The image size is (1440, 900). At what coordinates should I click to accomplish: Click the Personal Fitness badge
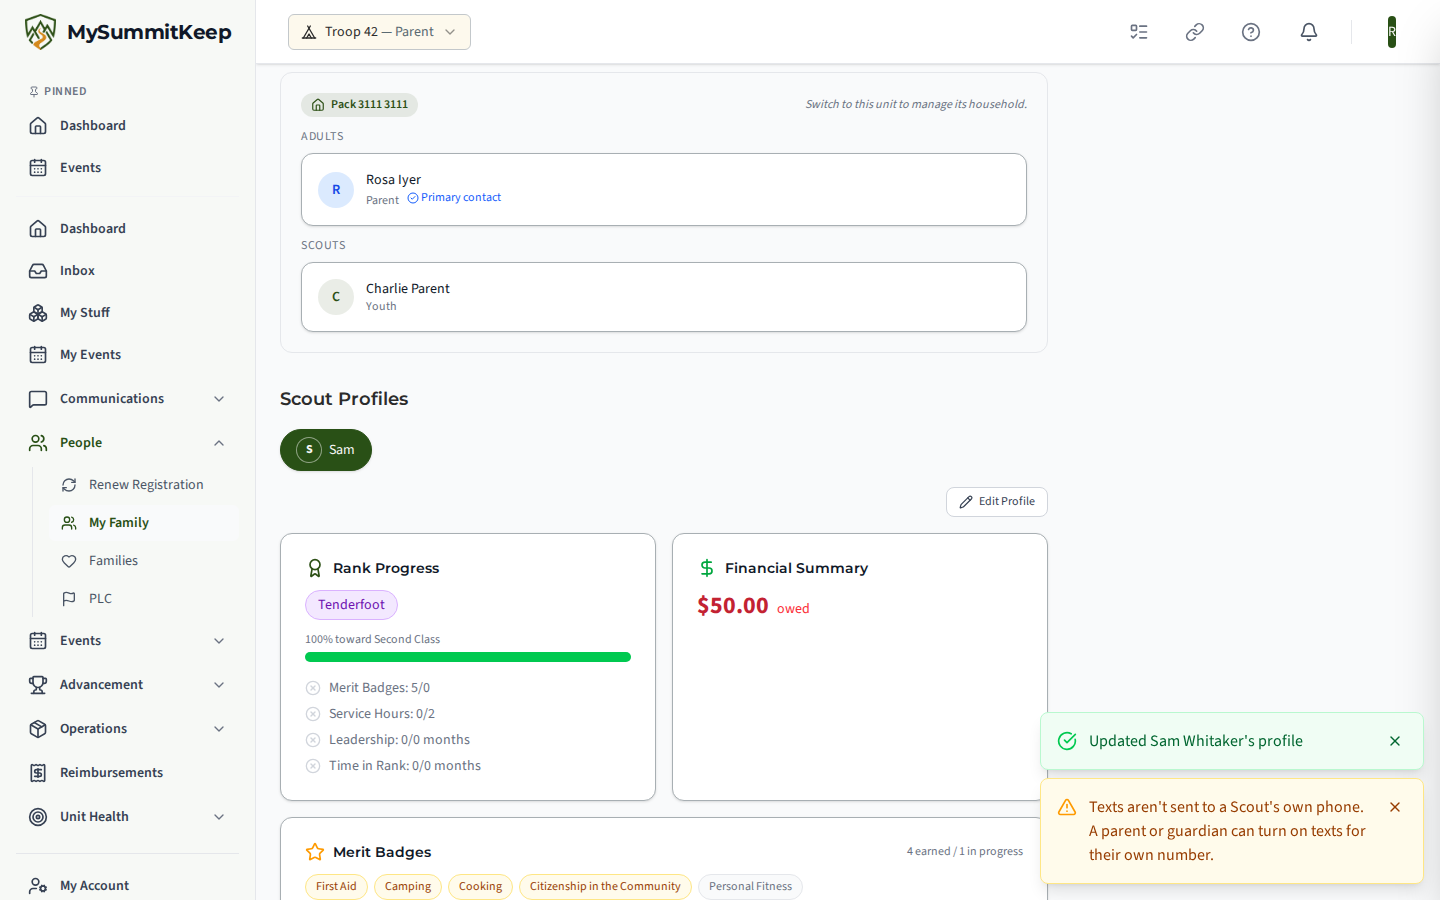[750, 887]
